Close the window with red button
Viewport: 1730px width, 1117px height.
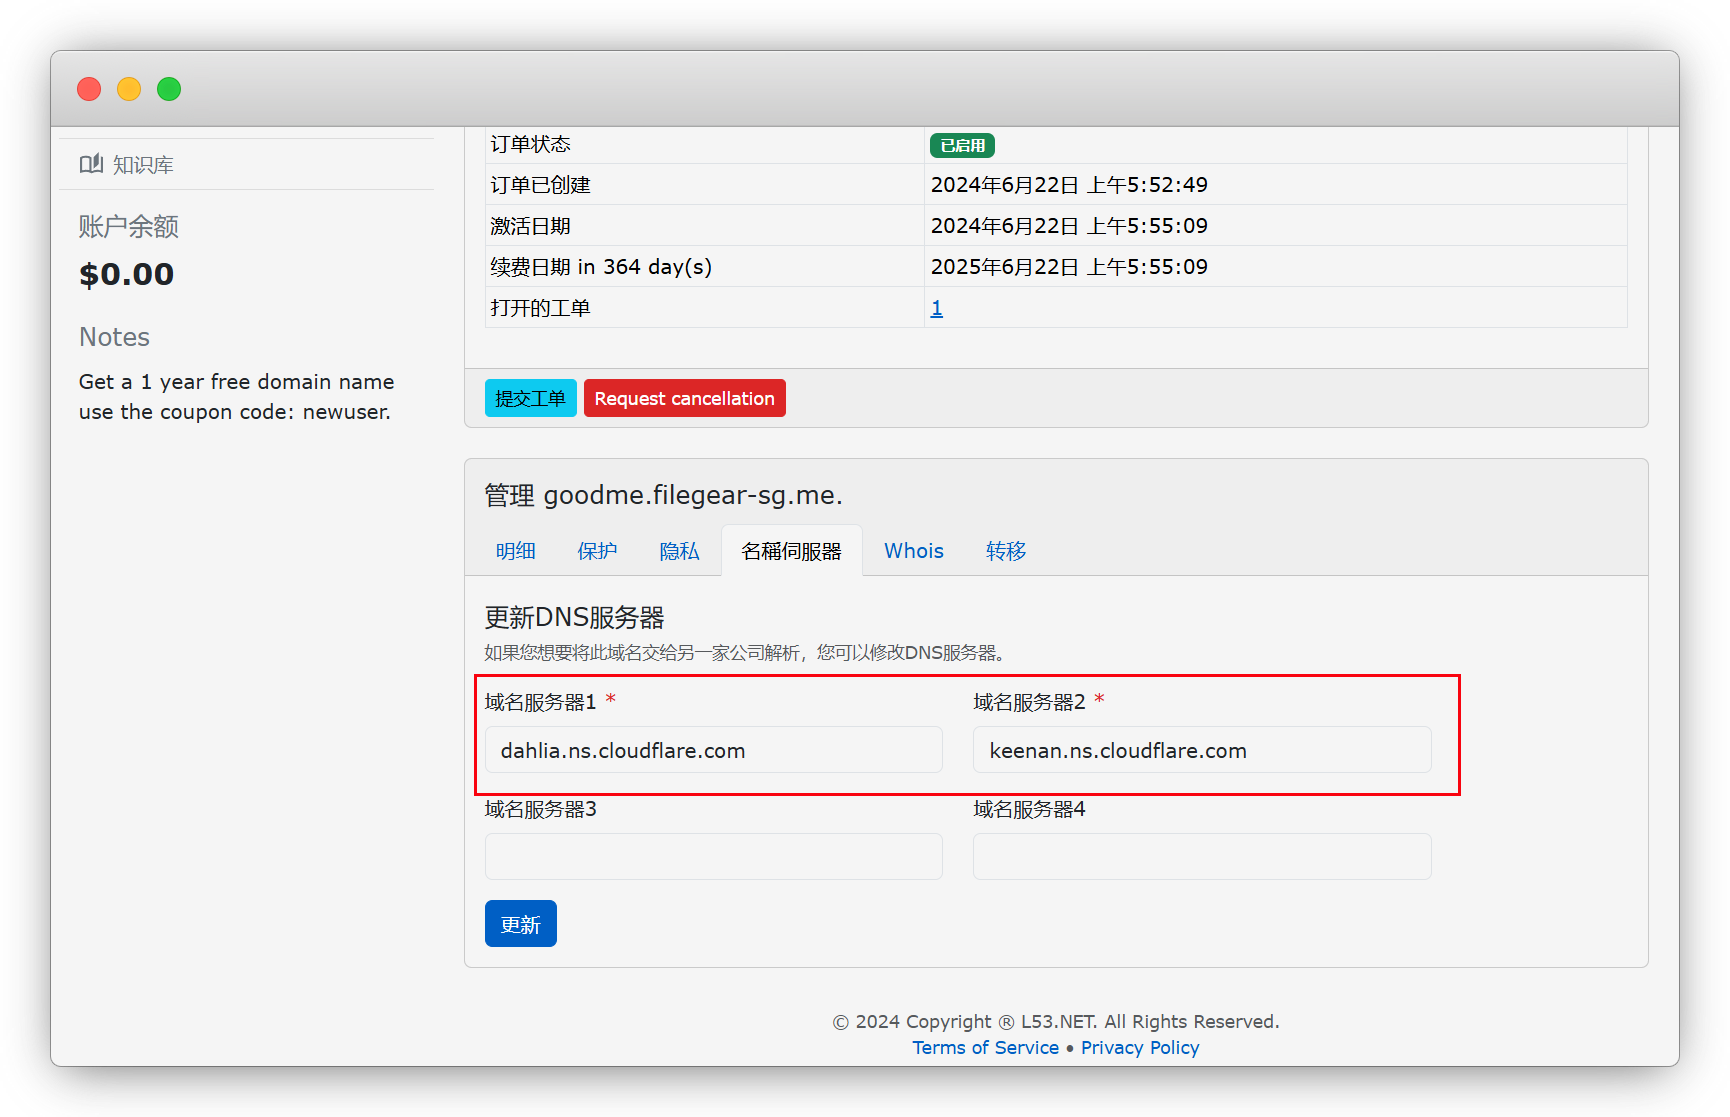[89, 89]
